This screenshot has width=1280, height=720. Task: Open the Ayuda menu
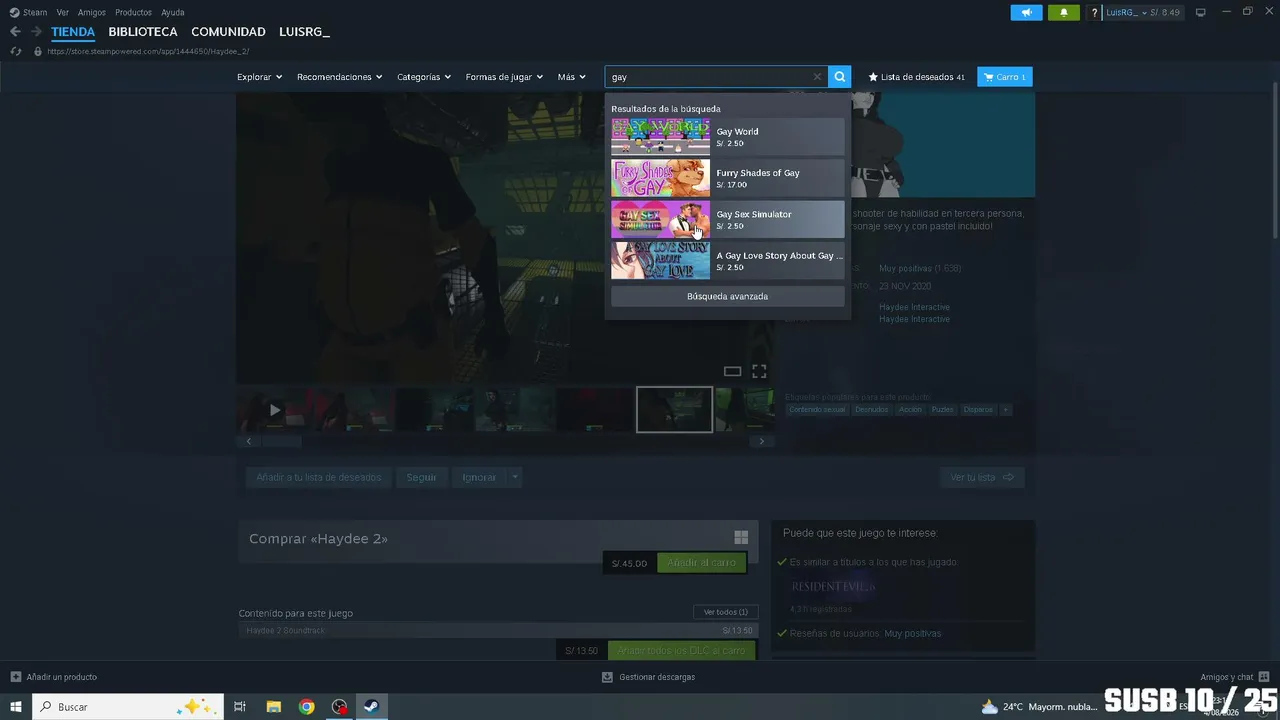(173, 13)
